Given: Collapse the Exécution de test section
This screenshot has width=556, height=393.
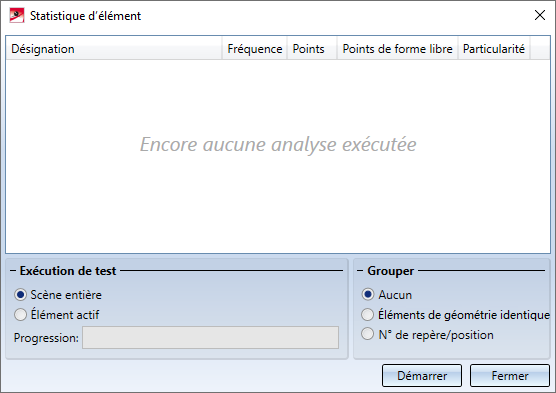Looking at the screenshot, I should click(x=13, y=271).
